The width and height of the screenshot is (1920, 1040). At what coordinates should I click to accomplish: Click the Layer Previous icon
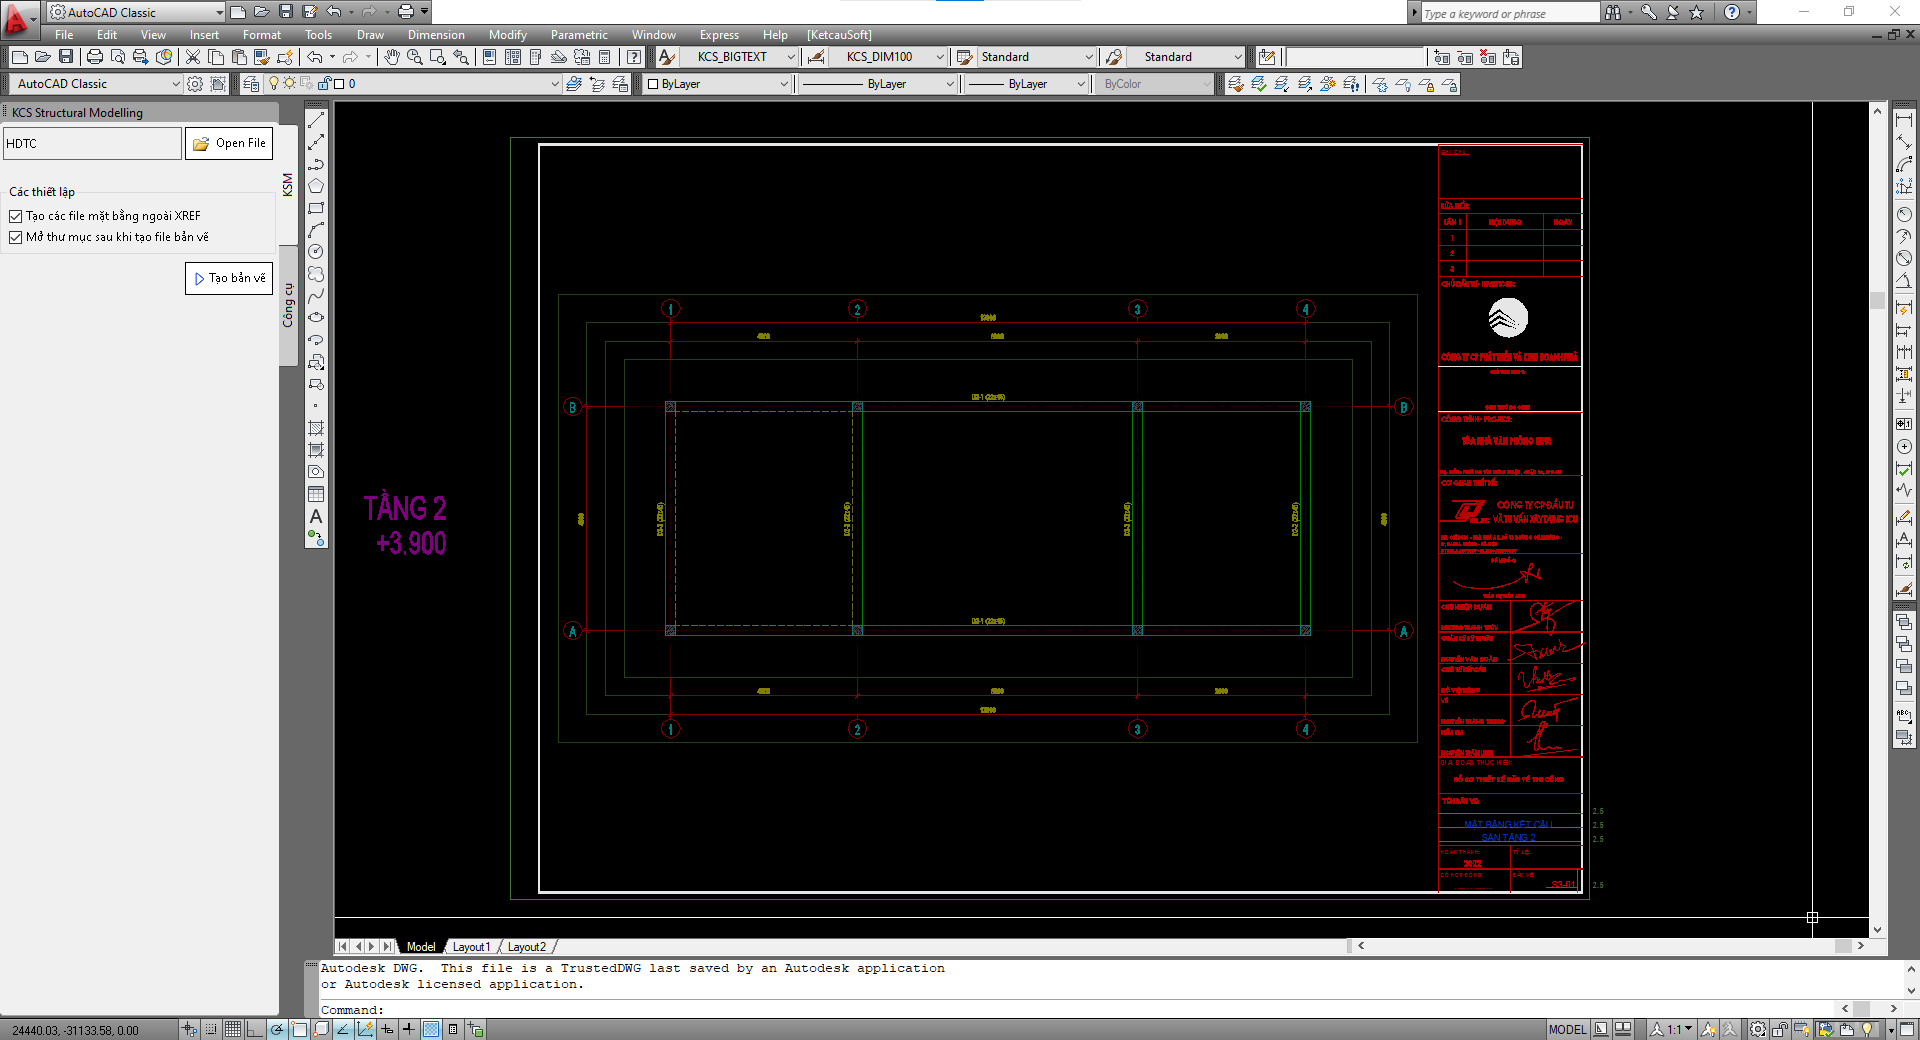[x=597, y=84]
